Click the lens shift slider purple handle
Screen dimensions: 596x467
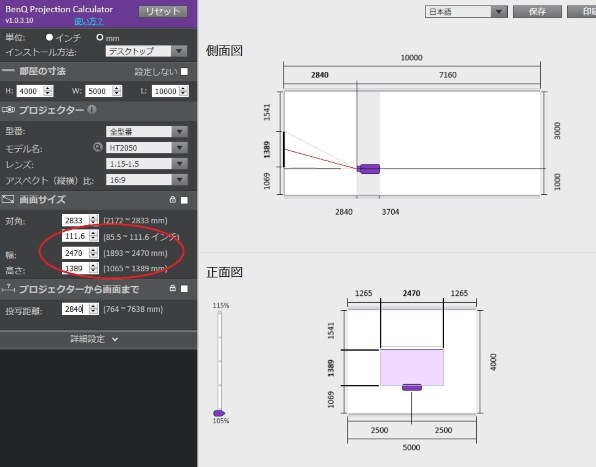(219, 413)
